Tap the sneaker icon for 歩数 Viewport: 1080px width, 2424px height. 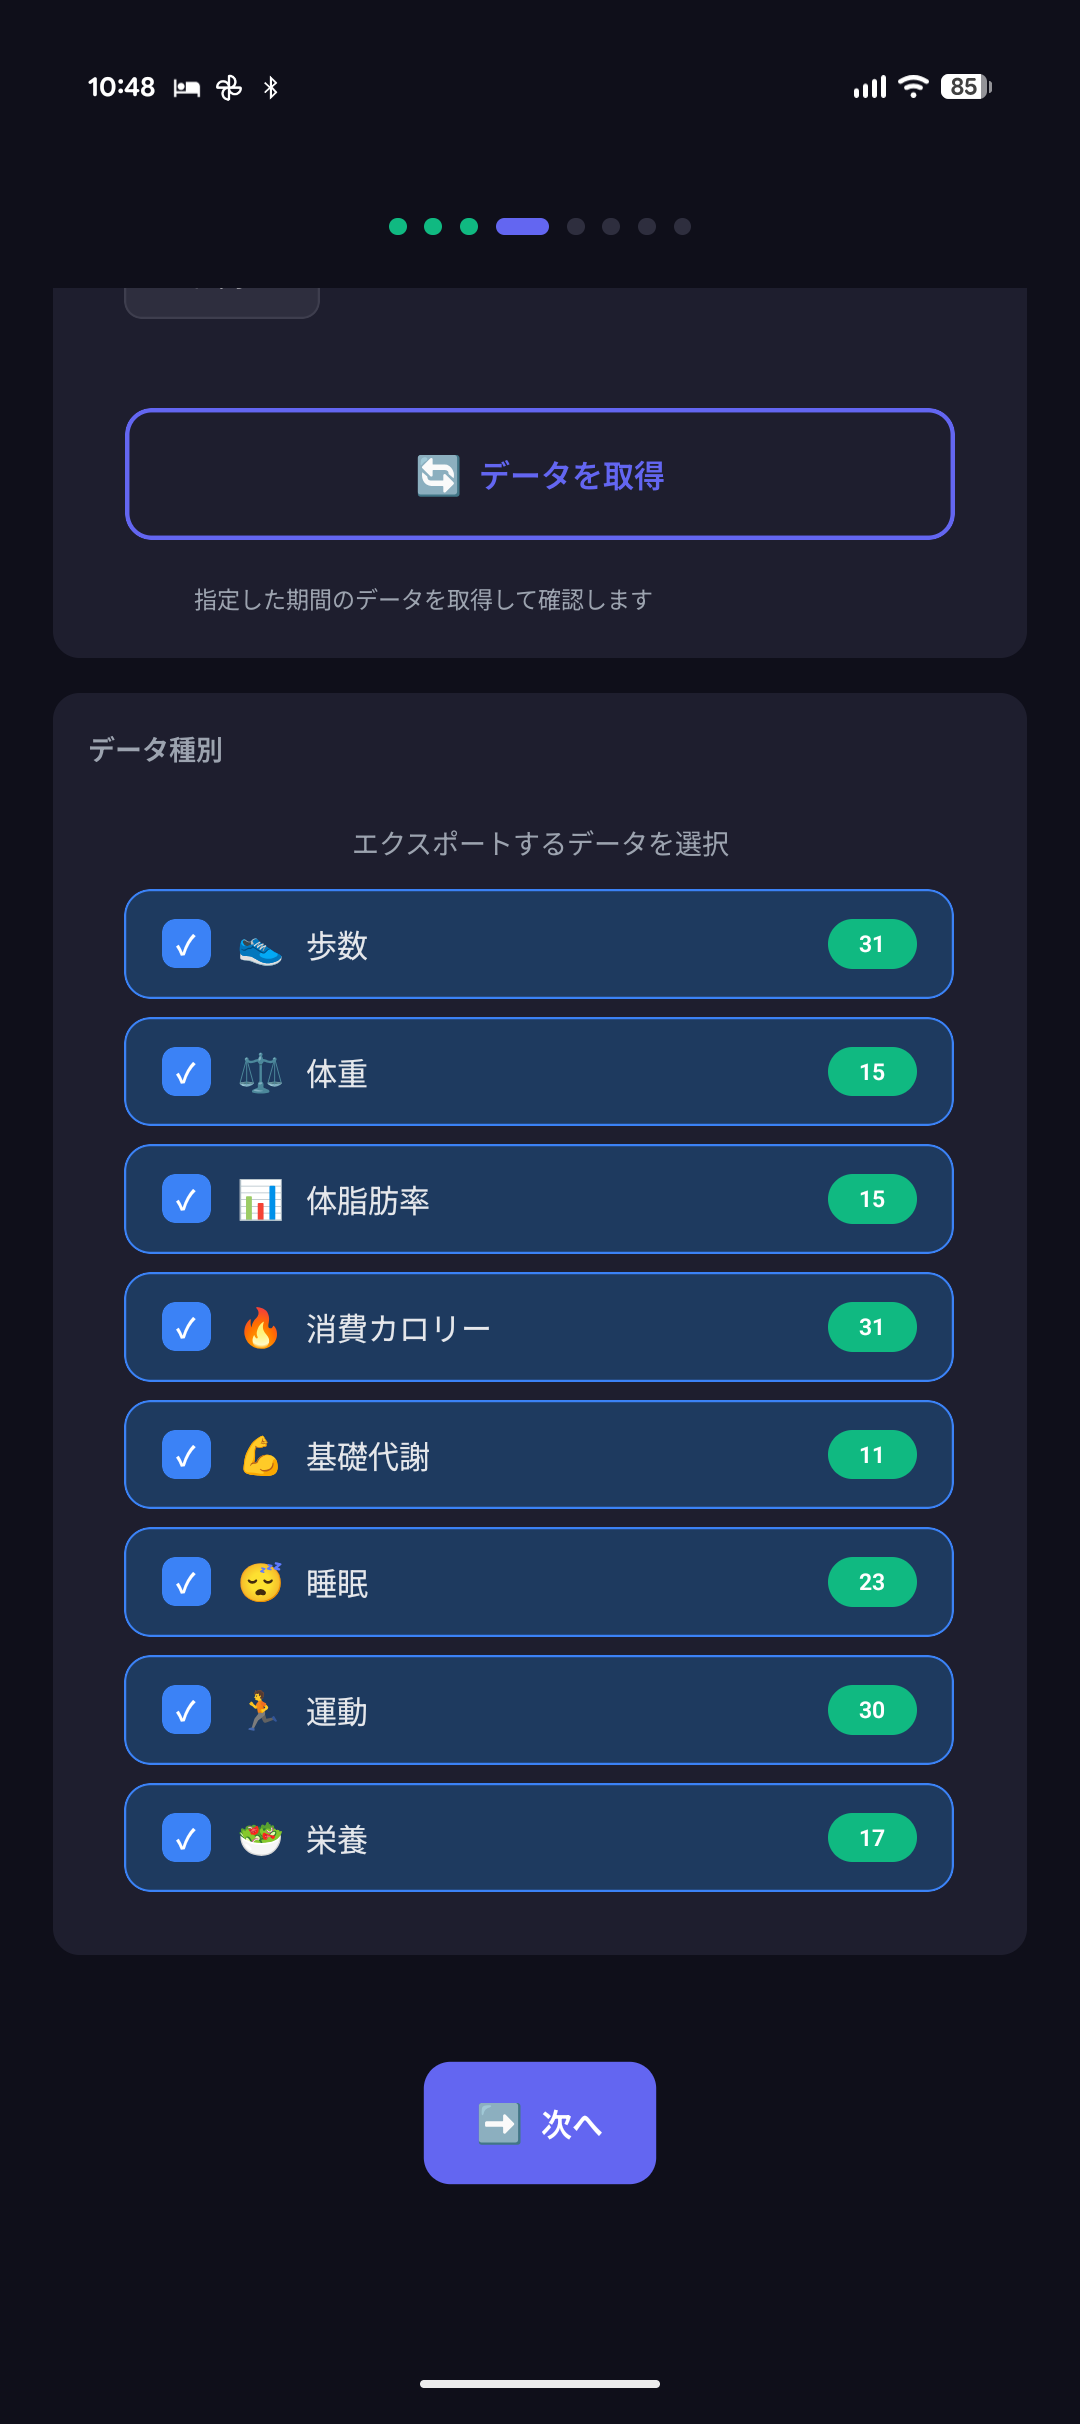click(x=260, y=946)
